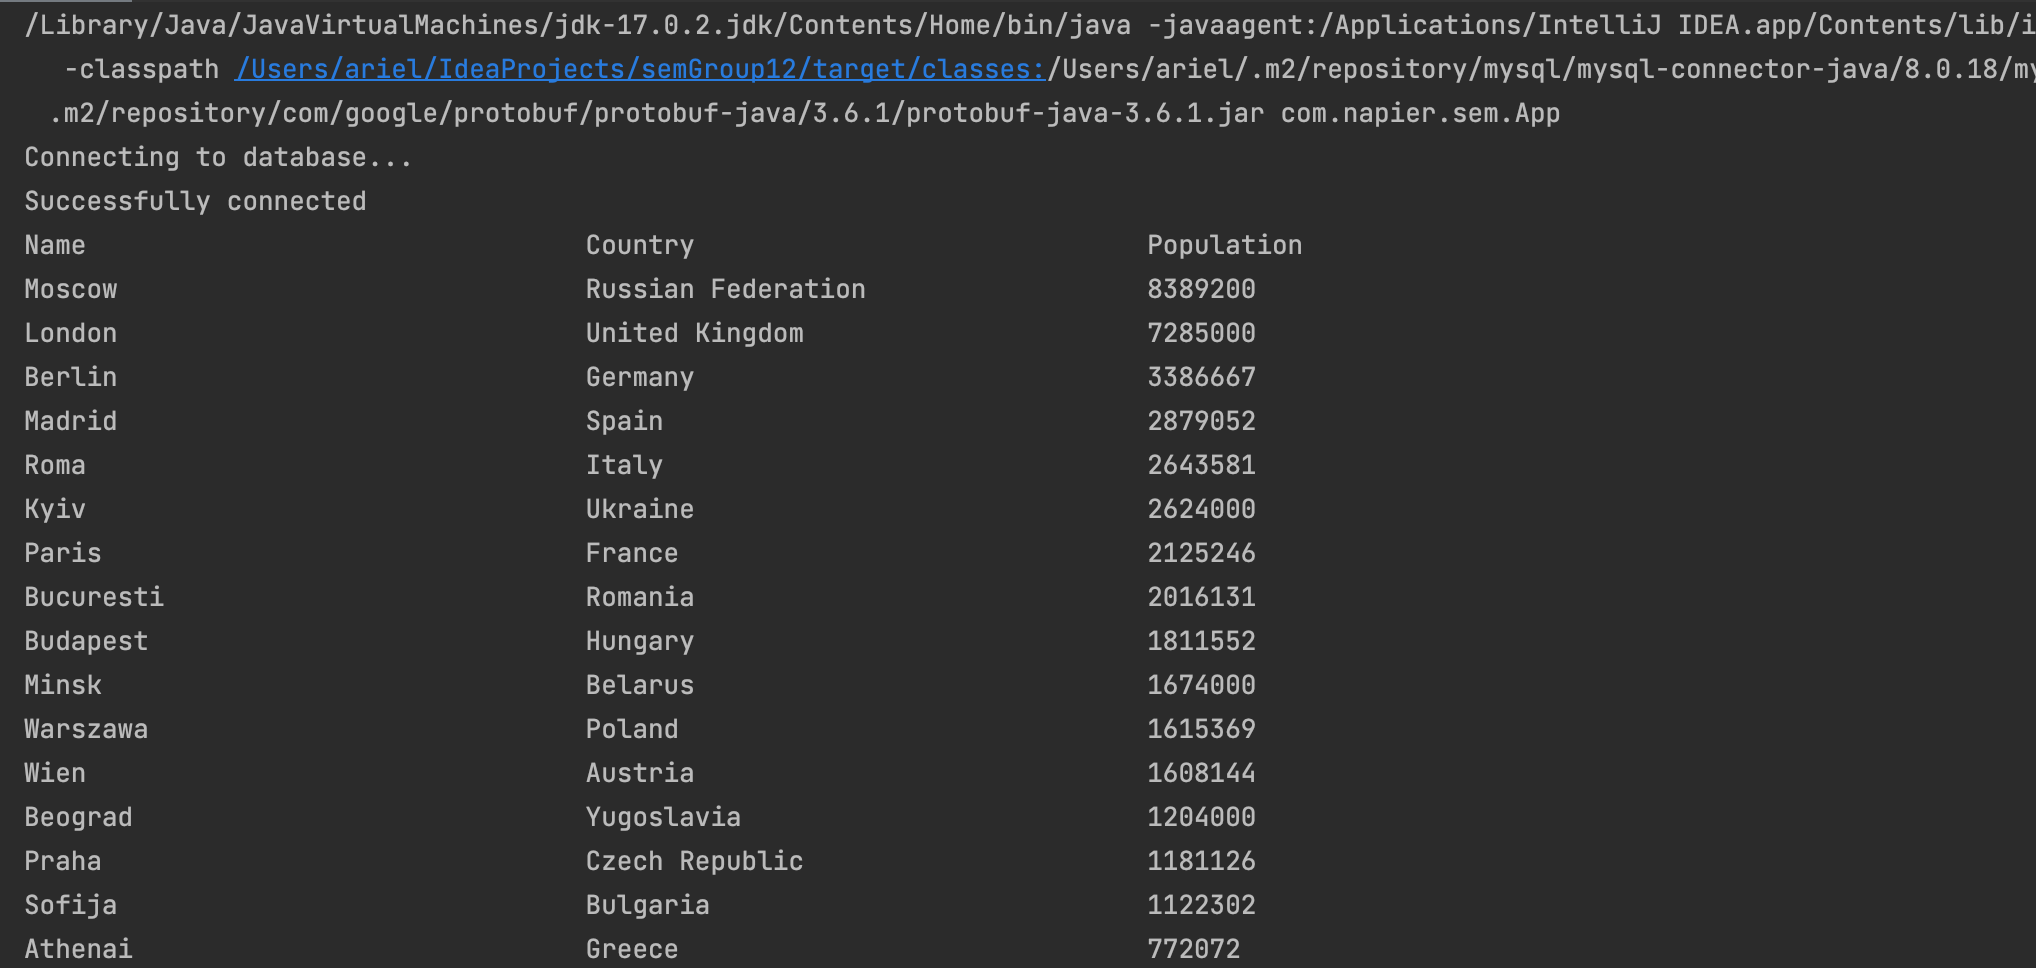Select the Romania country text
2036x968 pixels.
(640, 597)
